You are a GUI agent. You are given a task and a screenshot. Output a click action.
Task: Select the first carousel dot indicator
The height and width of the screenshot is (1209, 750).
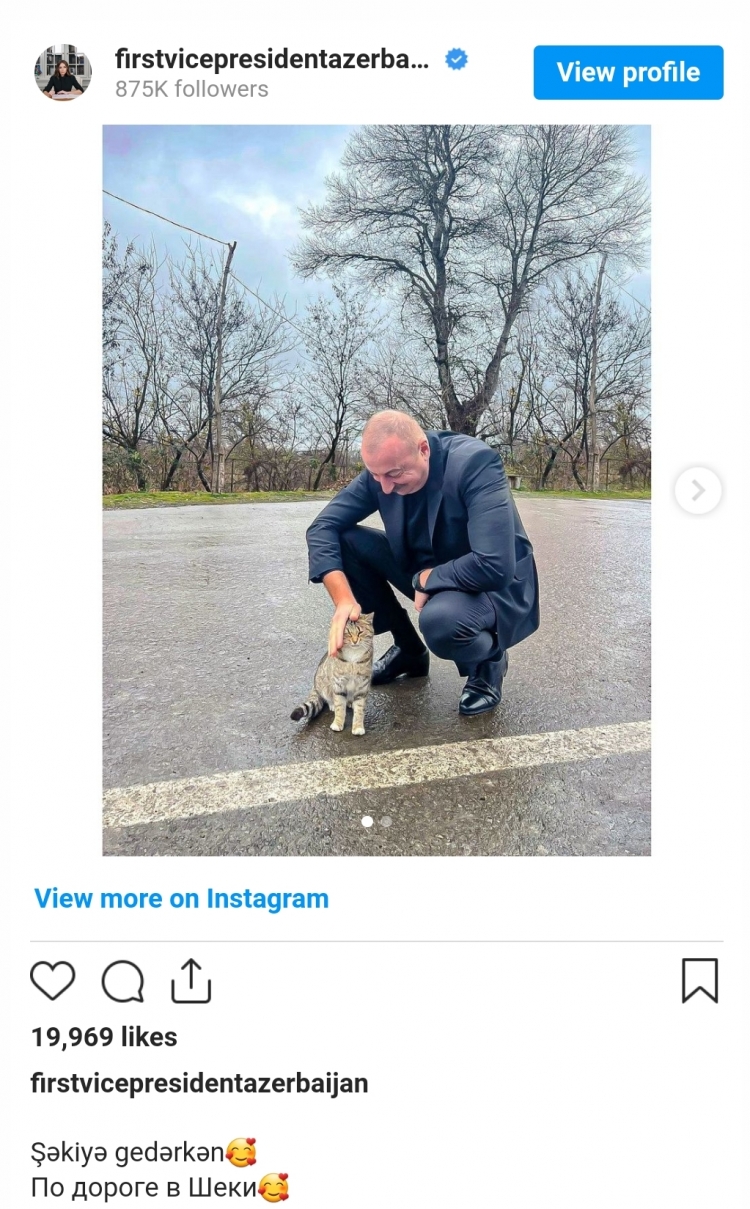pos(367,821)
